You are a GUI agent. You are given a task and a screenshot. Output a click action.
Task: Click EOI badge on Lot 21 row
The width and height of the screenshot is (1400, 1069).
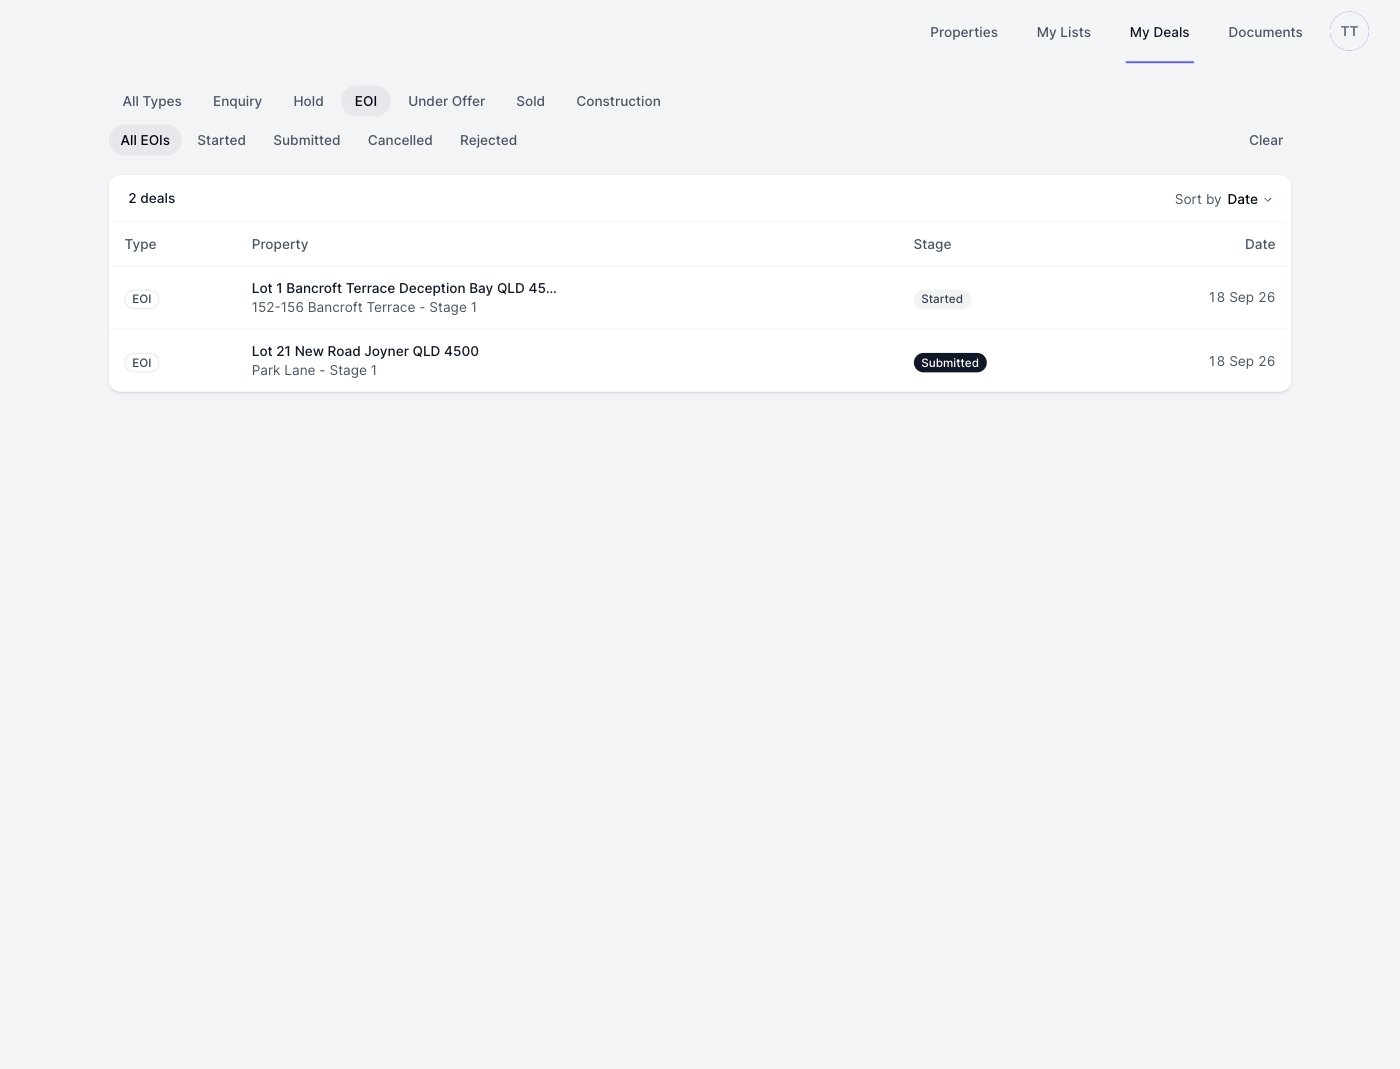(142, 363)
